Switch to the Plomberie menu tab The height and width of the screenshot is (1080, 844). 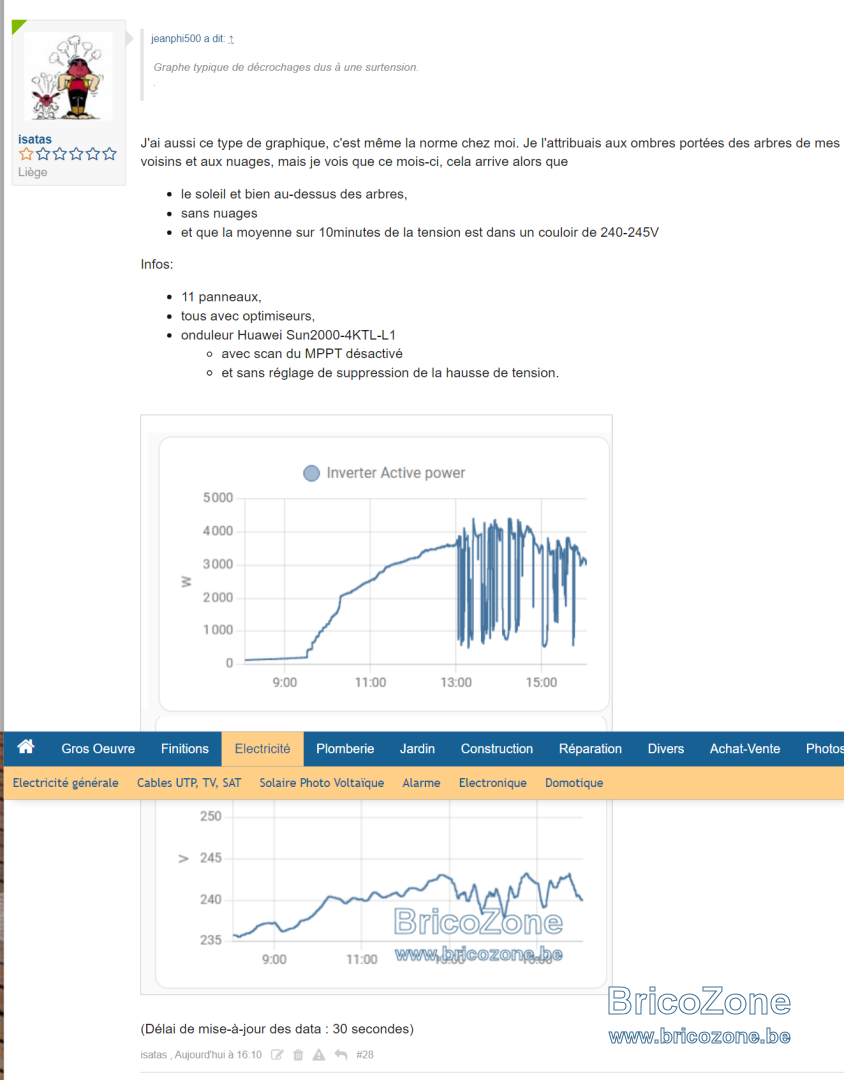344,749
